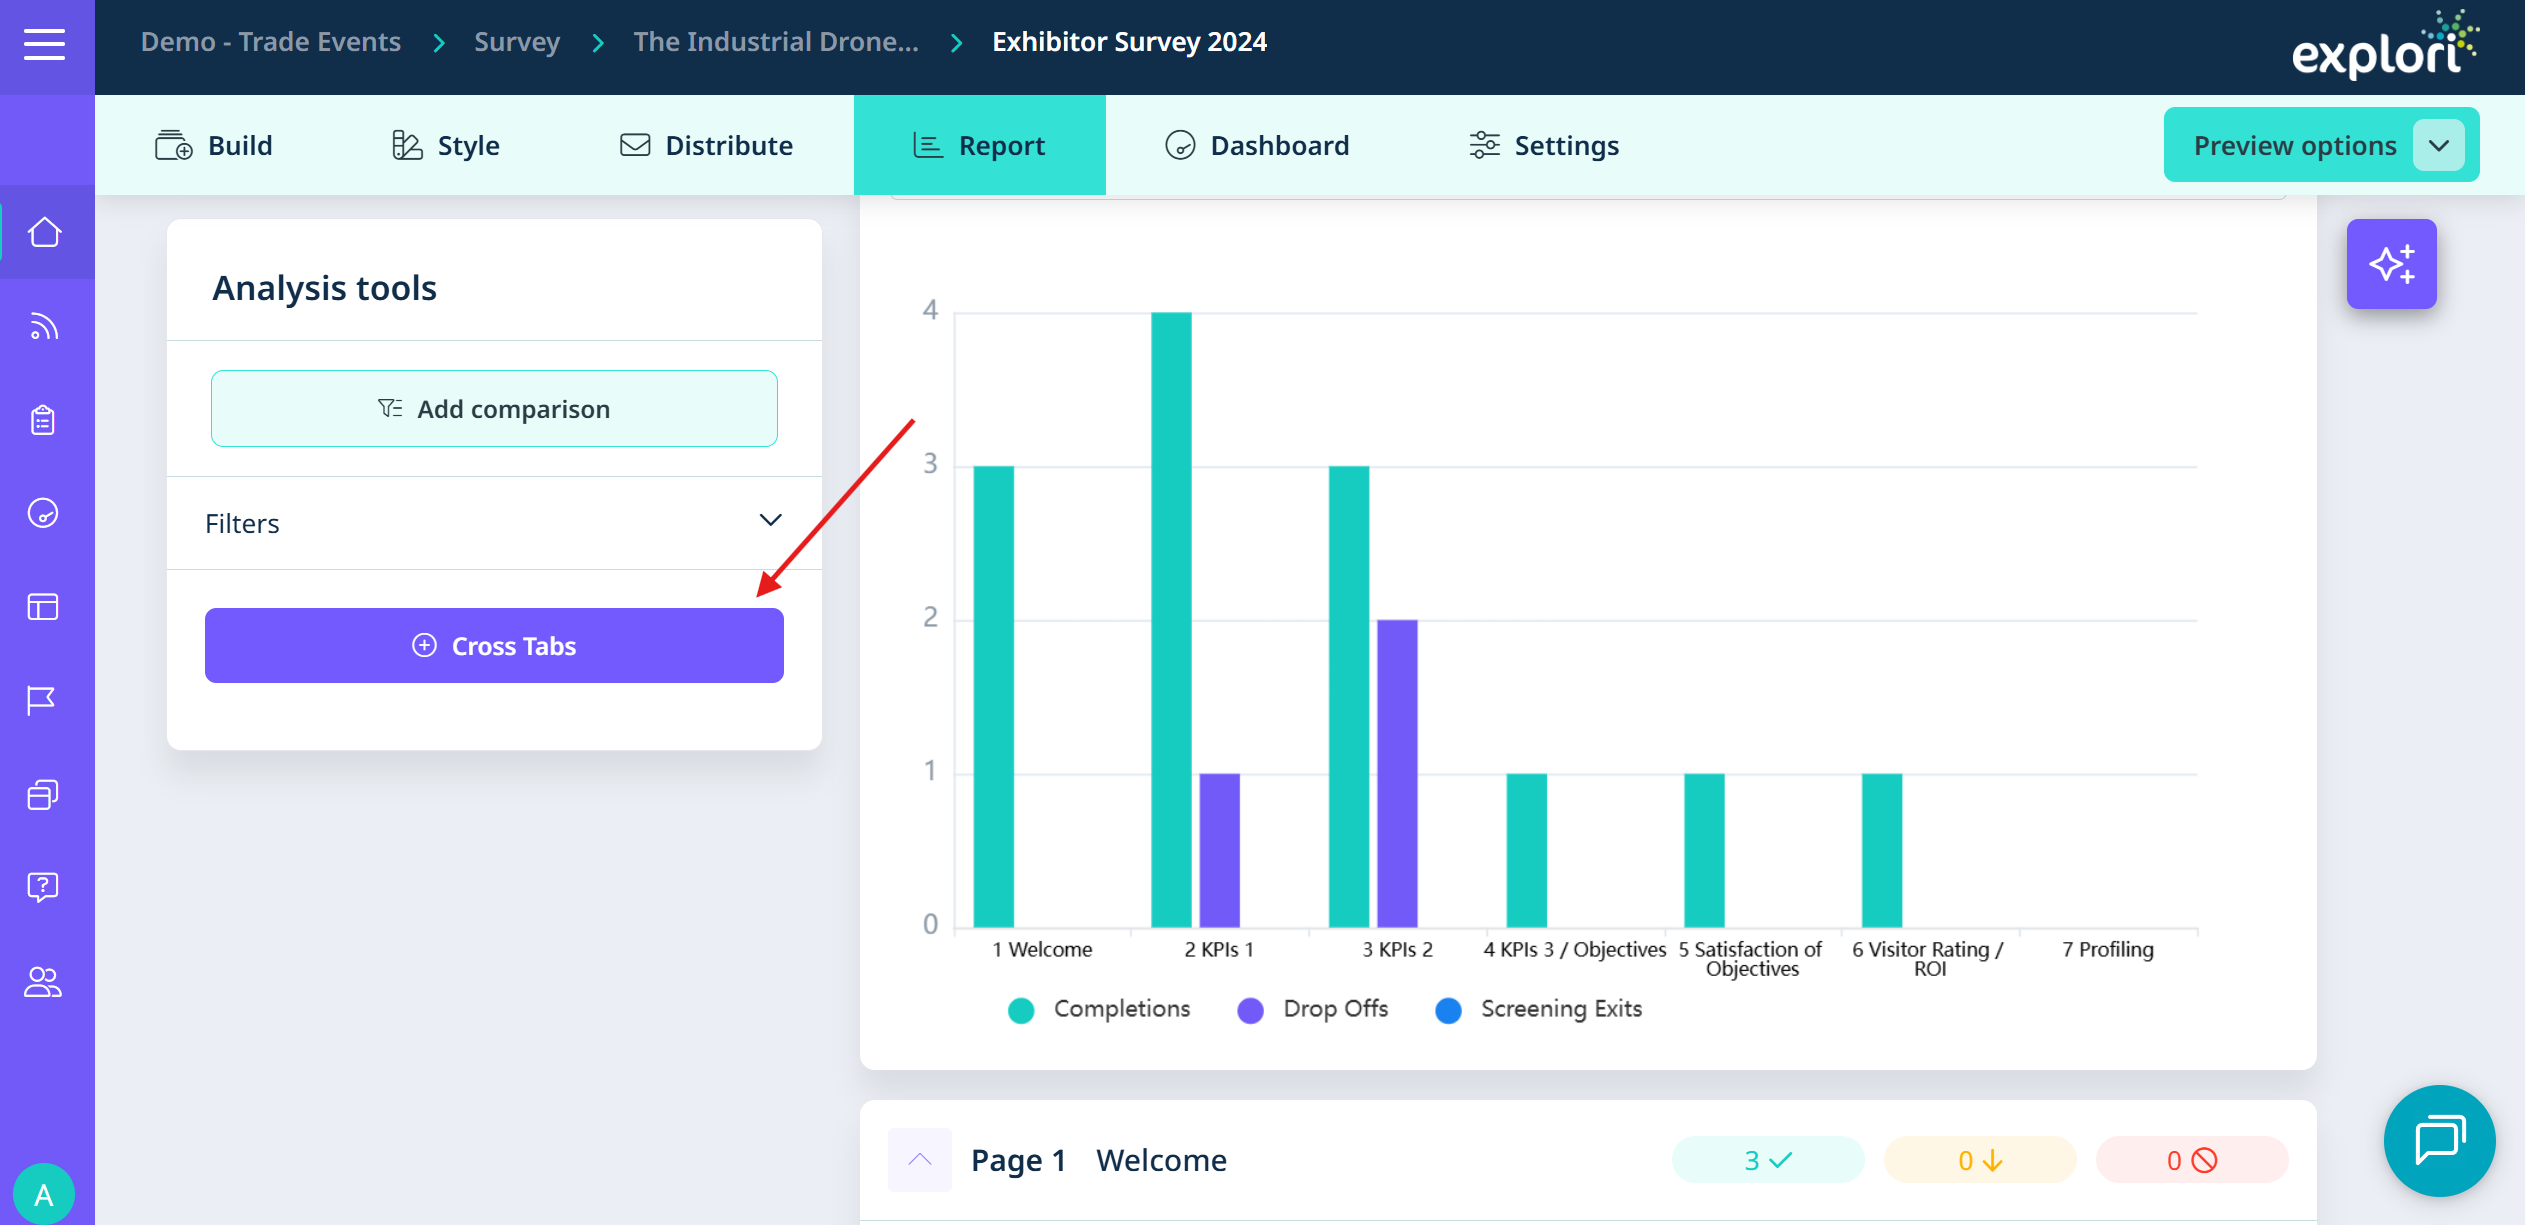Toggle Completions series in chart legend
This screenshot has height=1225, width=2525.
(1099, 1009)
